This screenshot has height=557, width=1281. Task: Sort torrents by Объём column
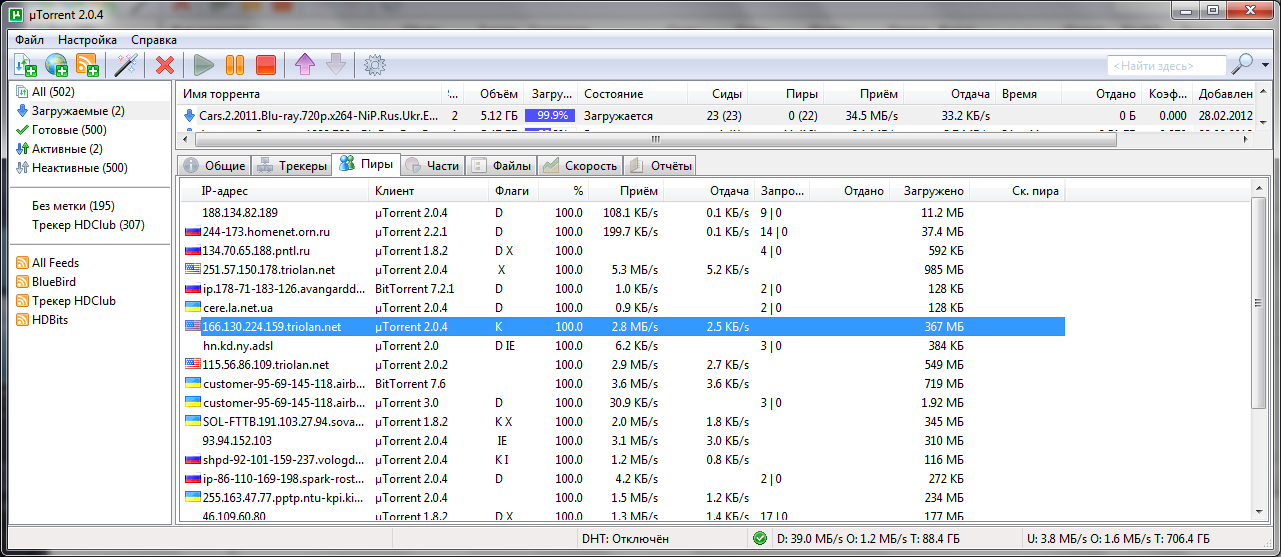(494, 94)
